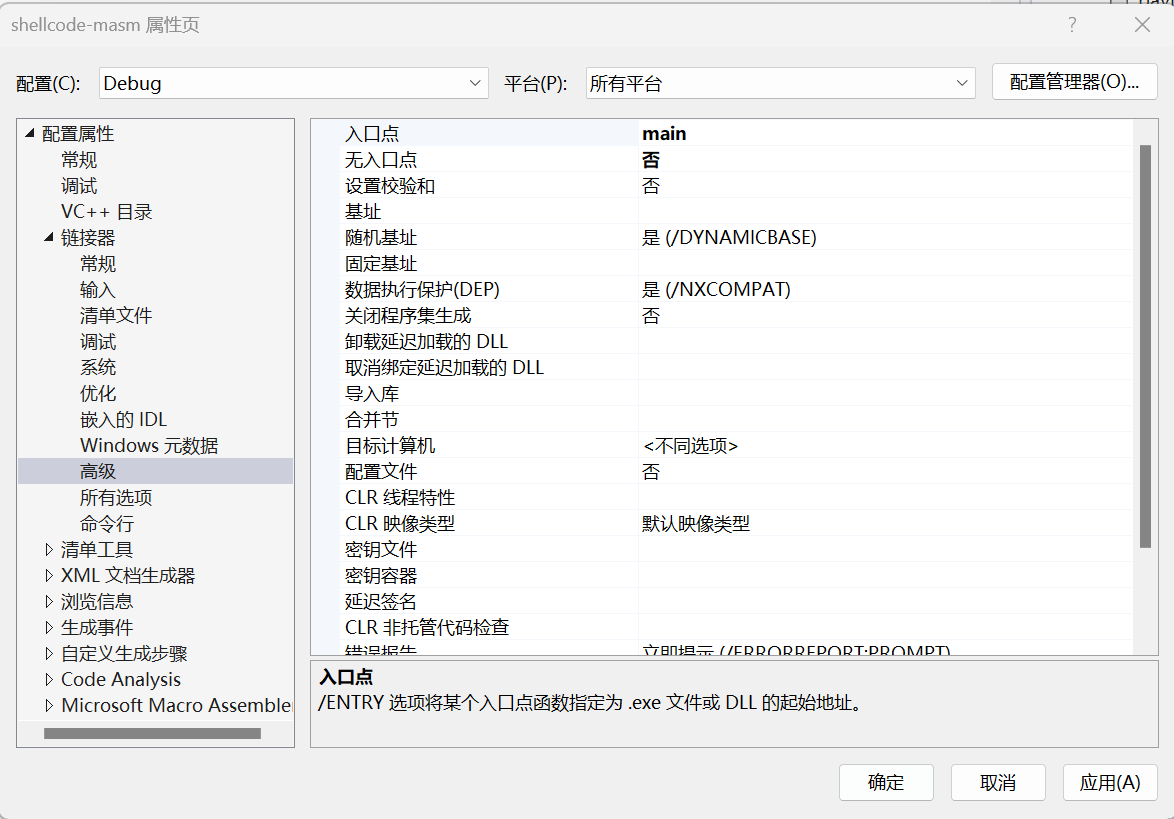
Task: Click the 应用(A) button
Action: tap(1110, 783)
